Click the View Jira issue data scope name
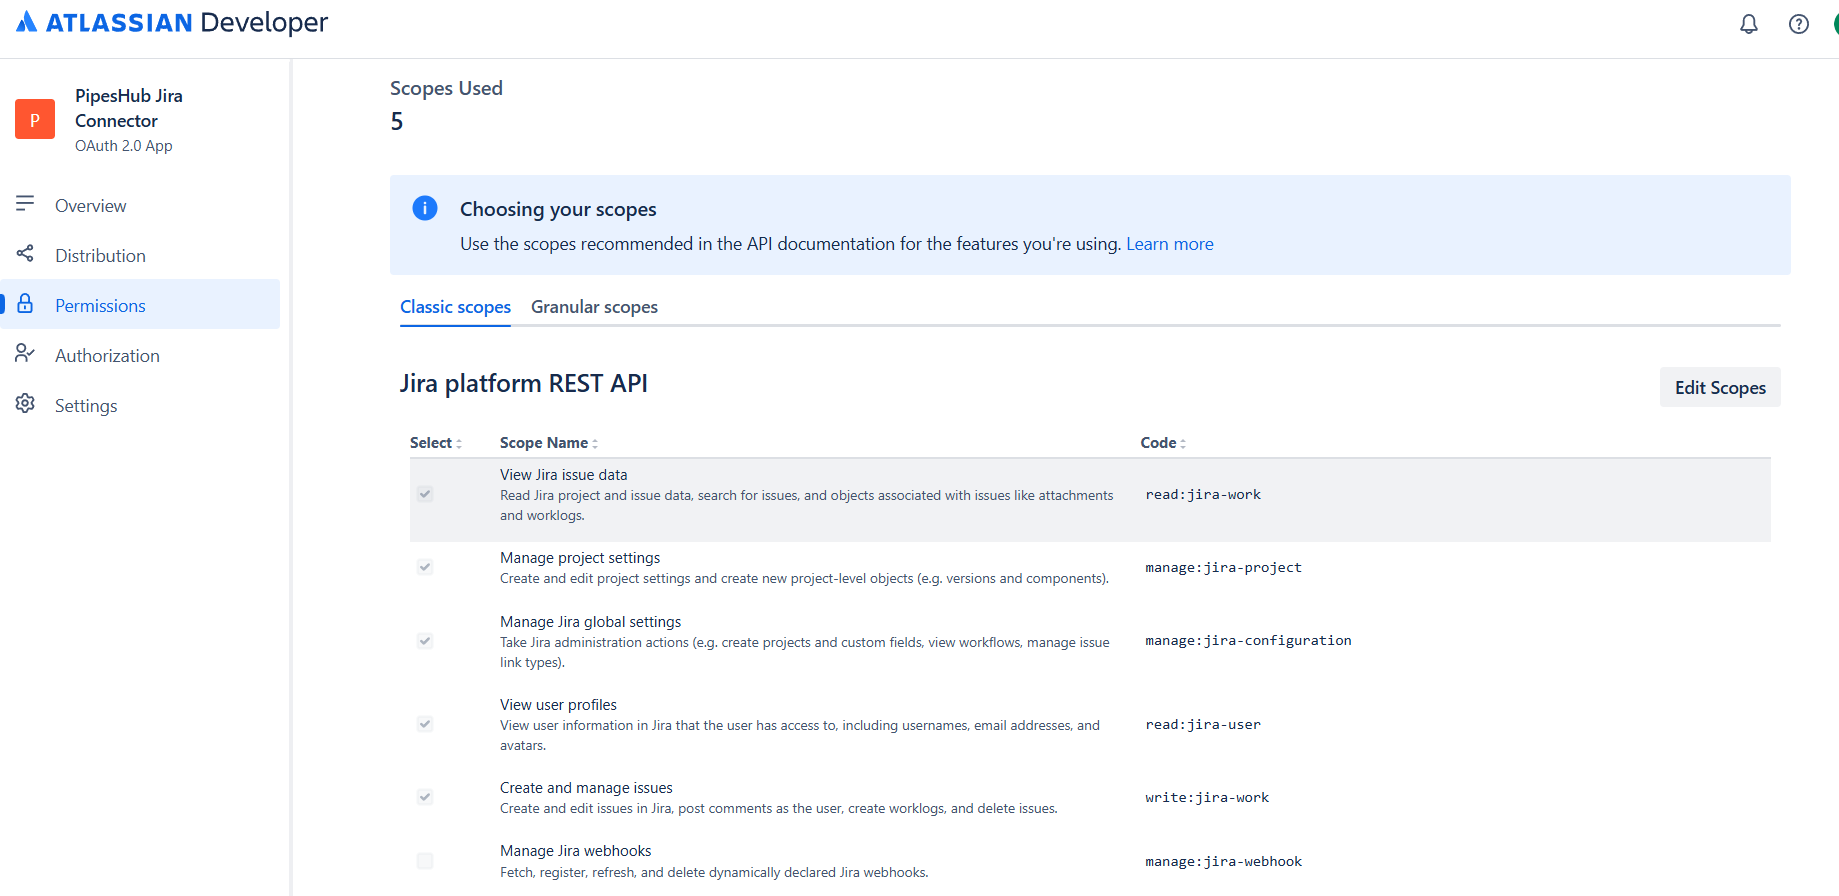The width and height of the screenshot is (1839, 896). [564, 475]
